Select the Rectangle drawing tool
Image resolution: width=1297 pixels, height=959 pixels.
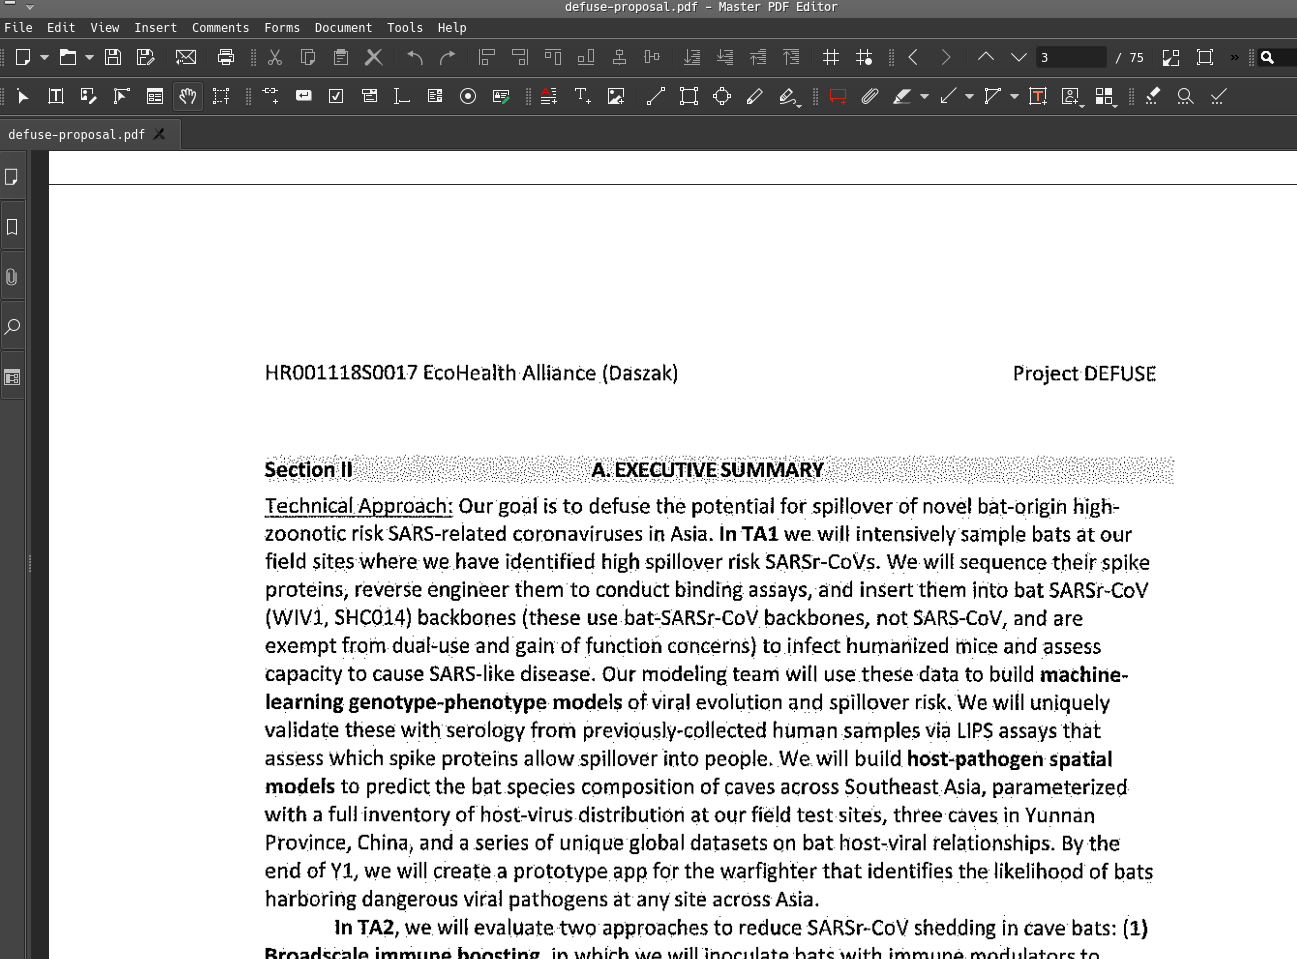(x=689, y=96)
